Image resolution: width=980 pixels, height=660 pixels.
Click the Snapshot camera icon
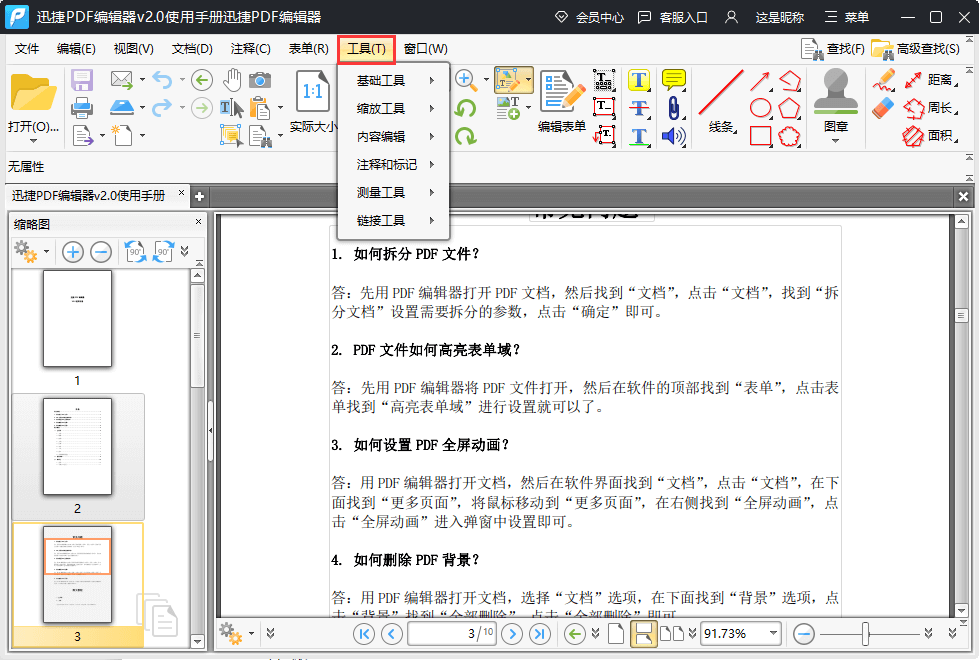[x=260, y=80]
